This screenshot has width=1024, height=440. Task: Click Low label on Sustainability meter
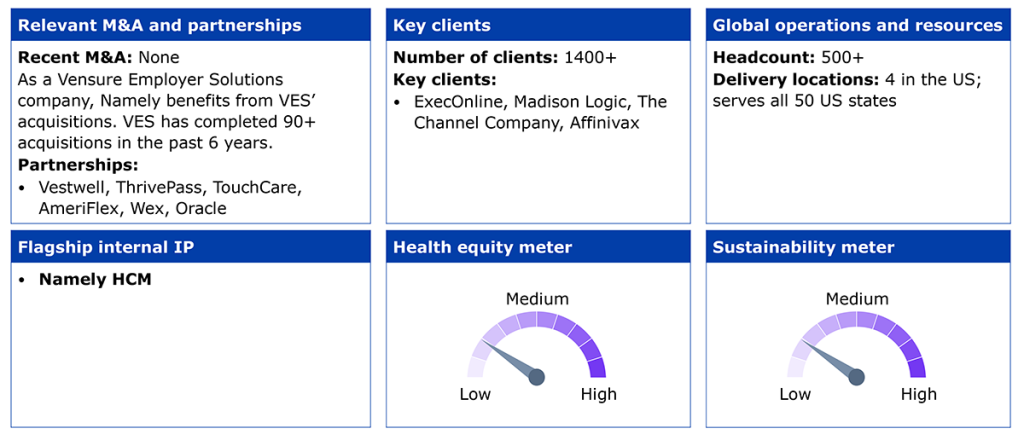pos(795,394)
